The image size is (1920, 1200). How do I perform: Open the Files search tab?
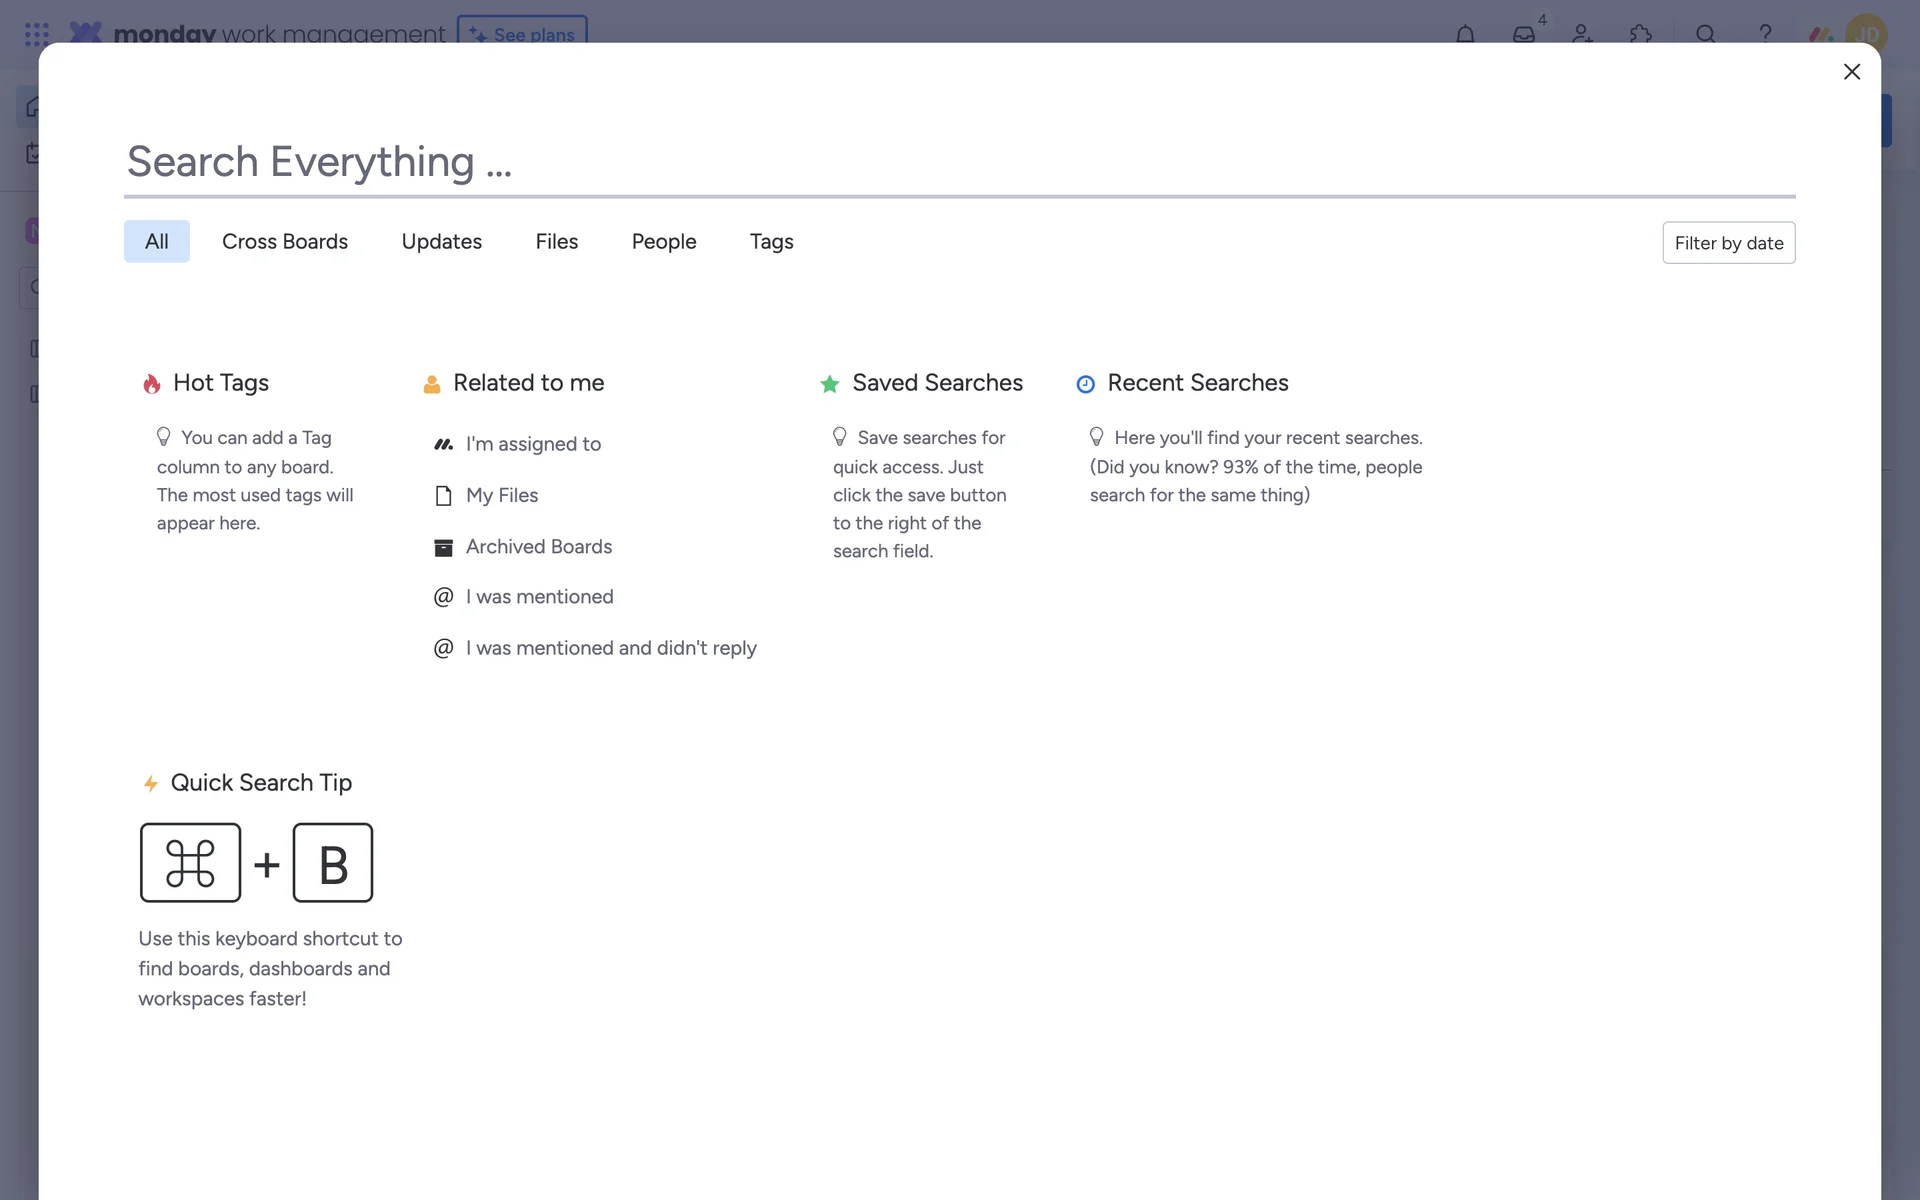[x=556, y=242]
